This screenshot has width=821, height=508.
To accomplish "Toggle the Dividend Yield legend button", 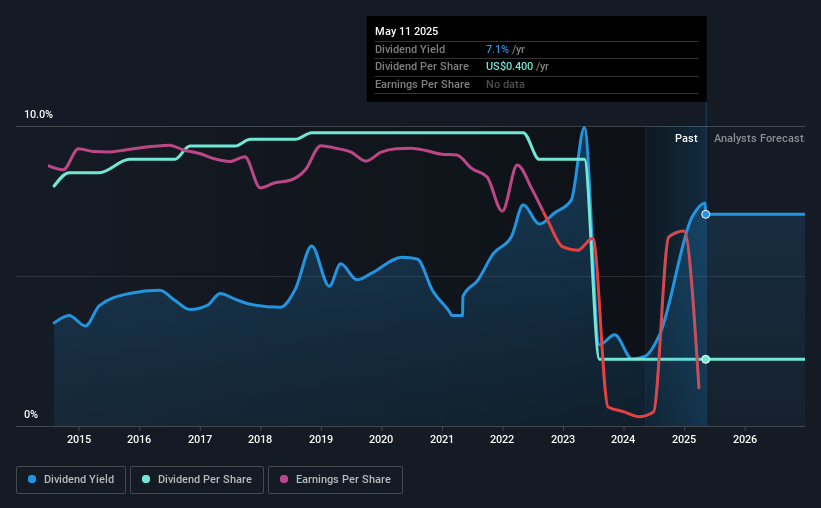I will pyautogui.click(x=71, y=480).
